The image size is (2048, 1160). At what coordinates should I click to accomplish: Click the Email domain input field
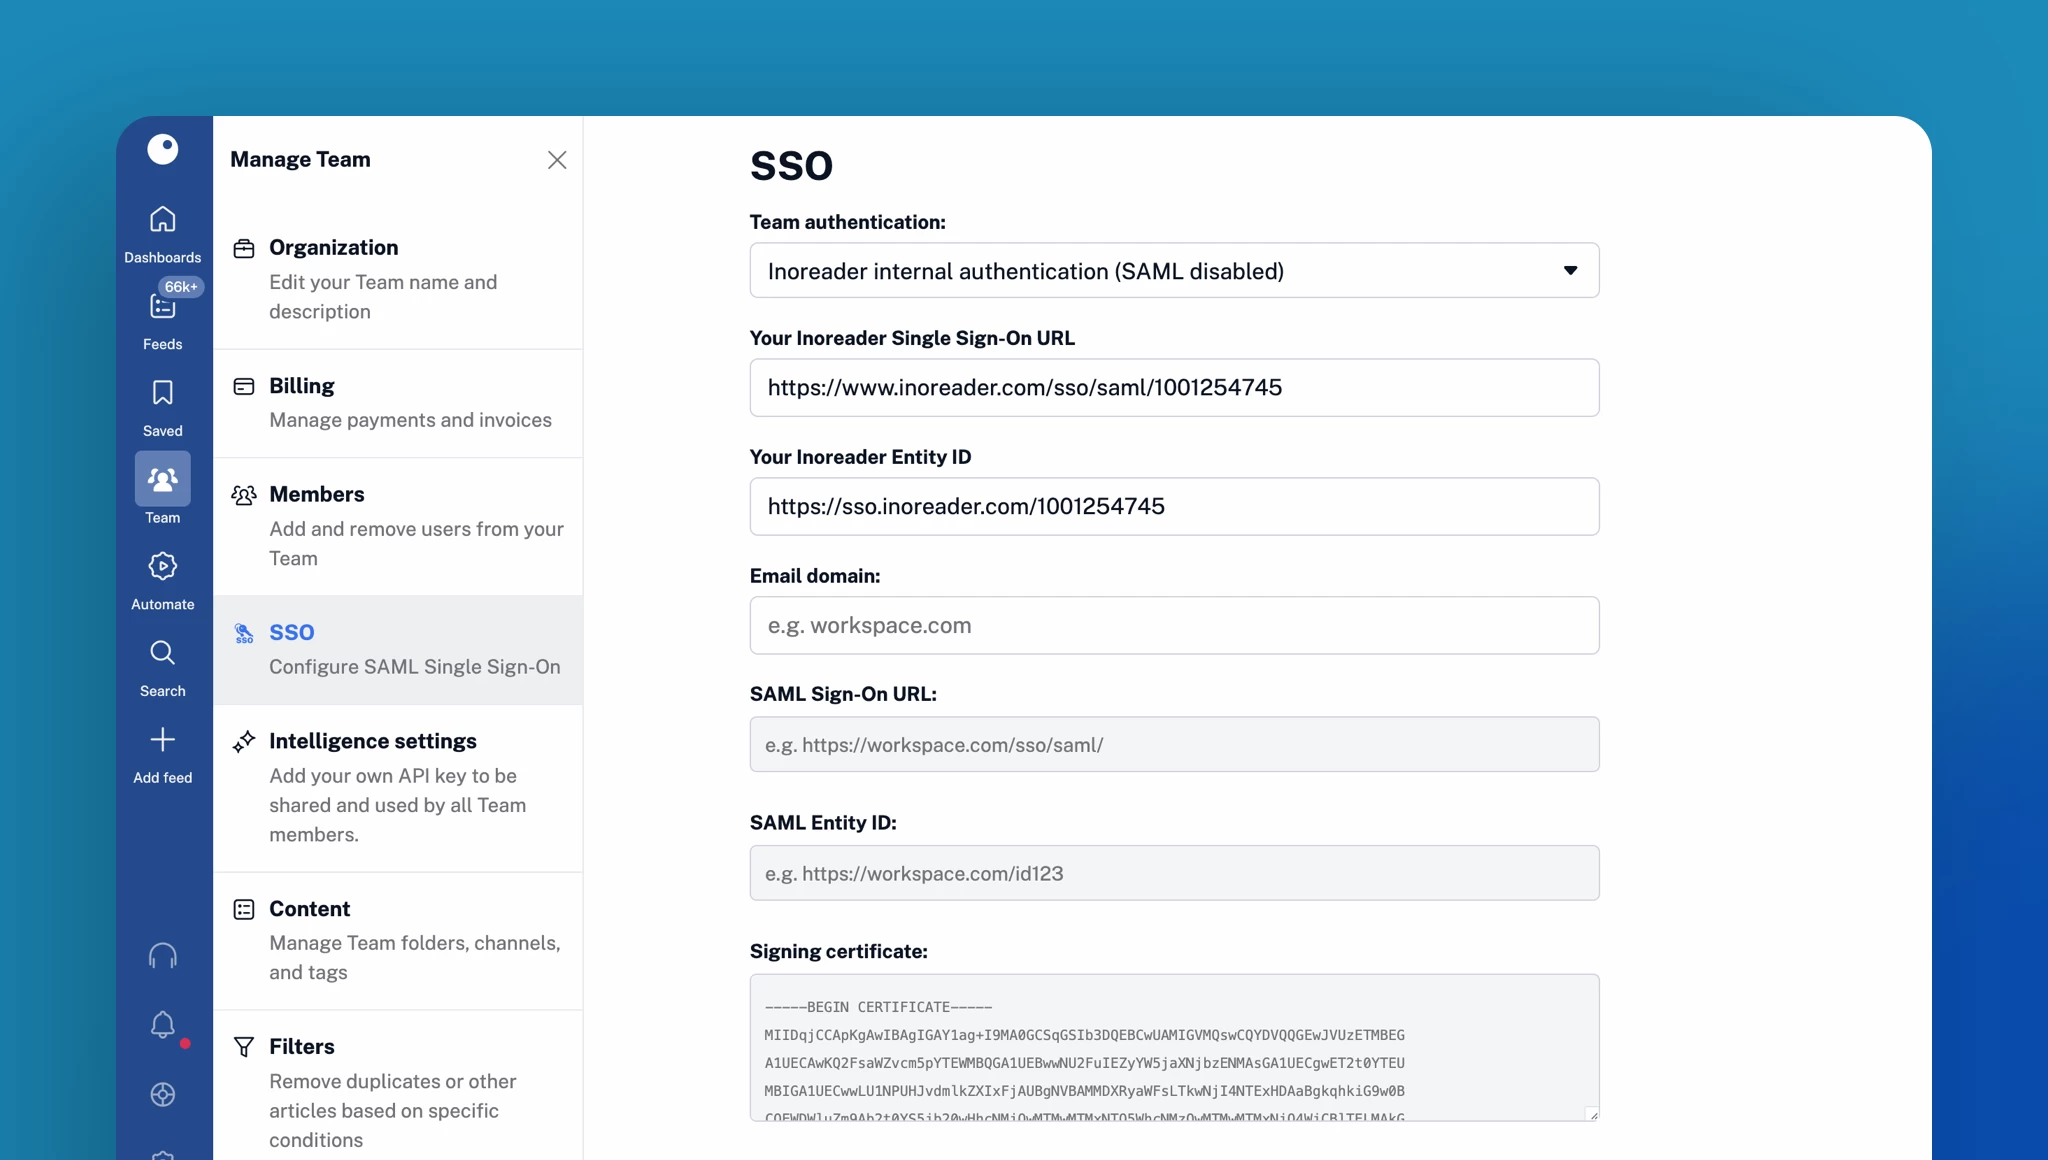tap(1174, 626)
